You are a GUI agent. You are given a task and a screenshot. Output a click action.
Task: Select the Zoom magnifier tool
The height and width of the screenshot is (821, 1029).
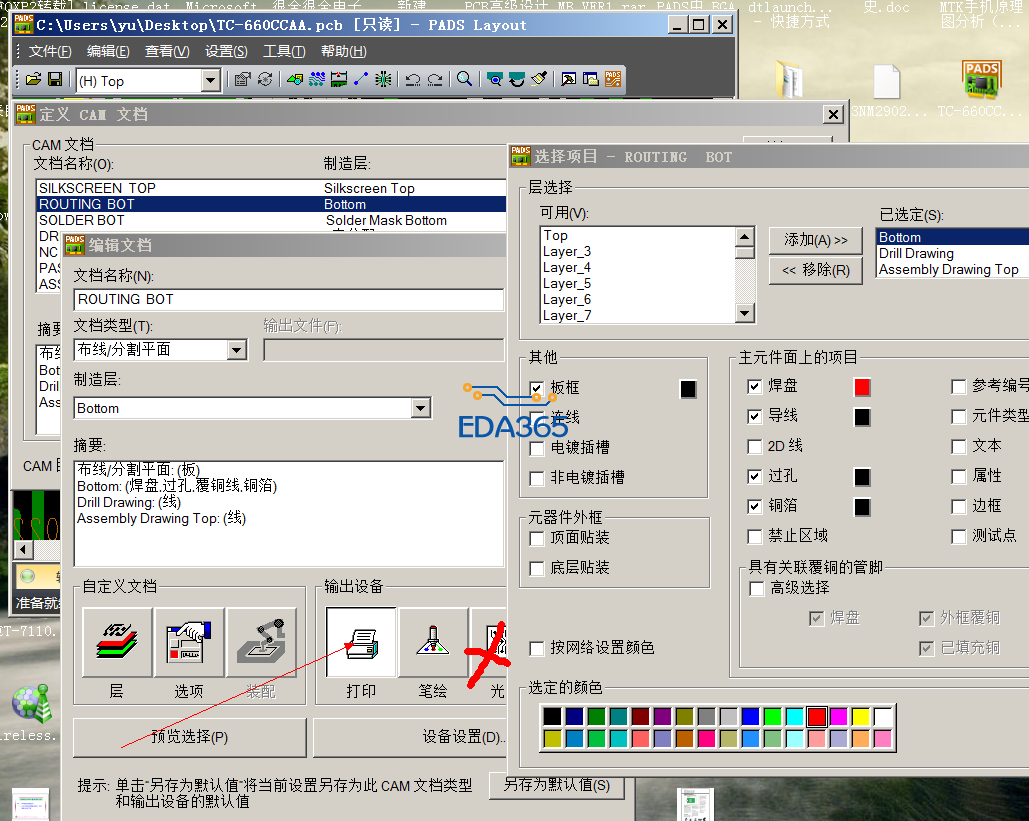point(464,80)
